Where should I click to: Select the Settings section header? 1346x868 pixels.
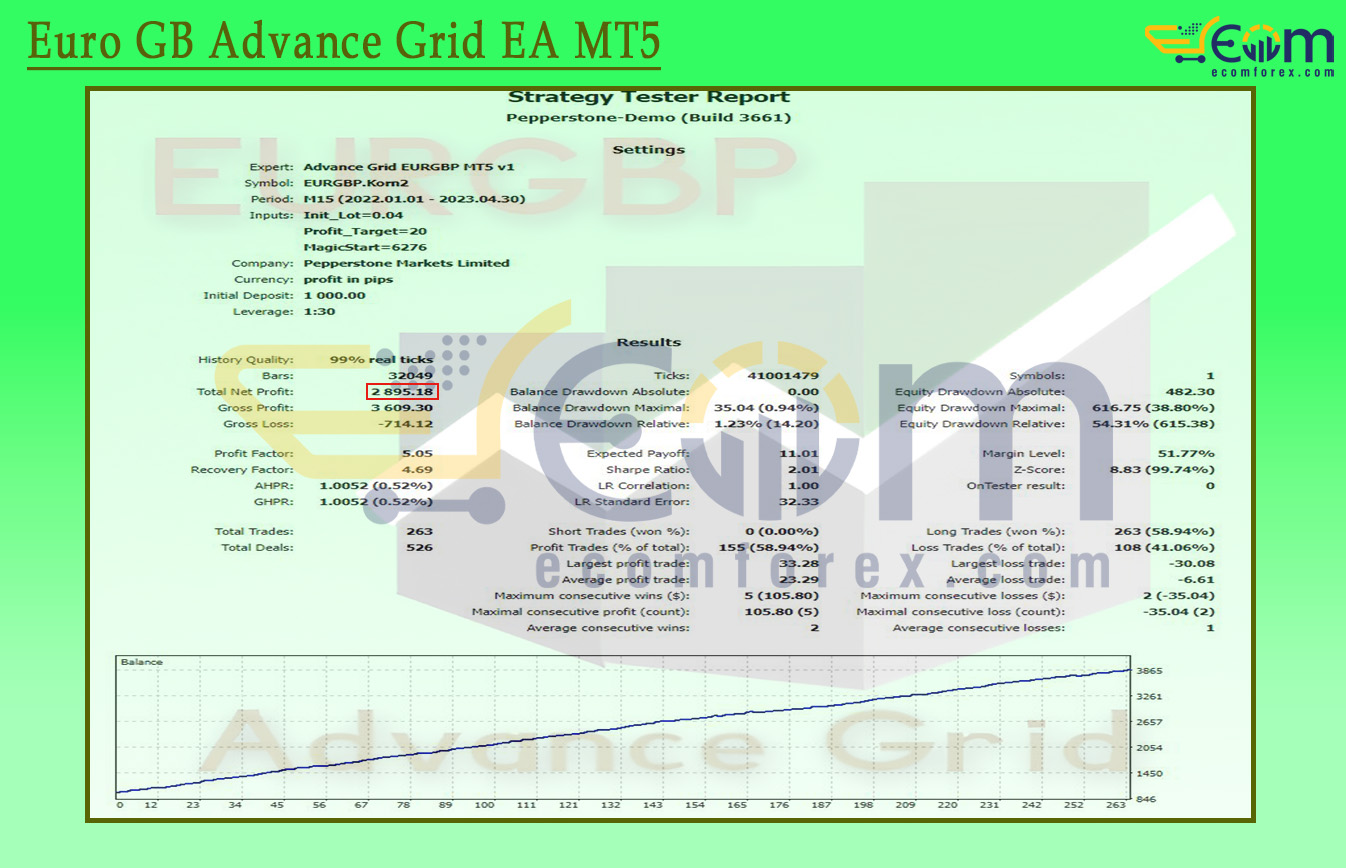click(649, 149)
